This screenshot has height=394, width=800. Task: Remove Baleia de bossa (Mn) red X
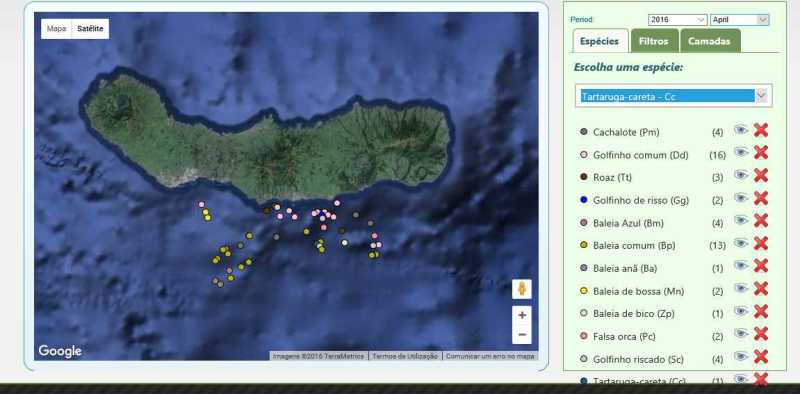click(x=760, y=289)
